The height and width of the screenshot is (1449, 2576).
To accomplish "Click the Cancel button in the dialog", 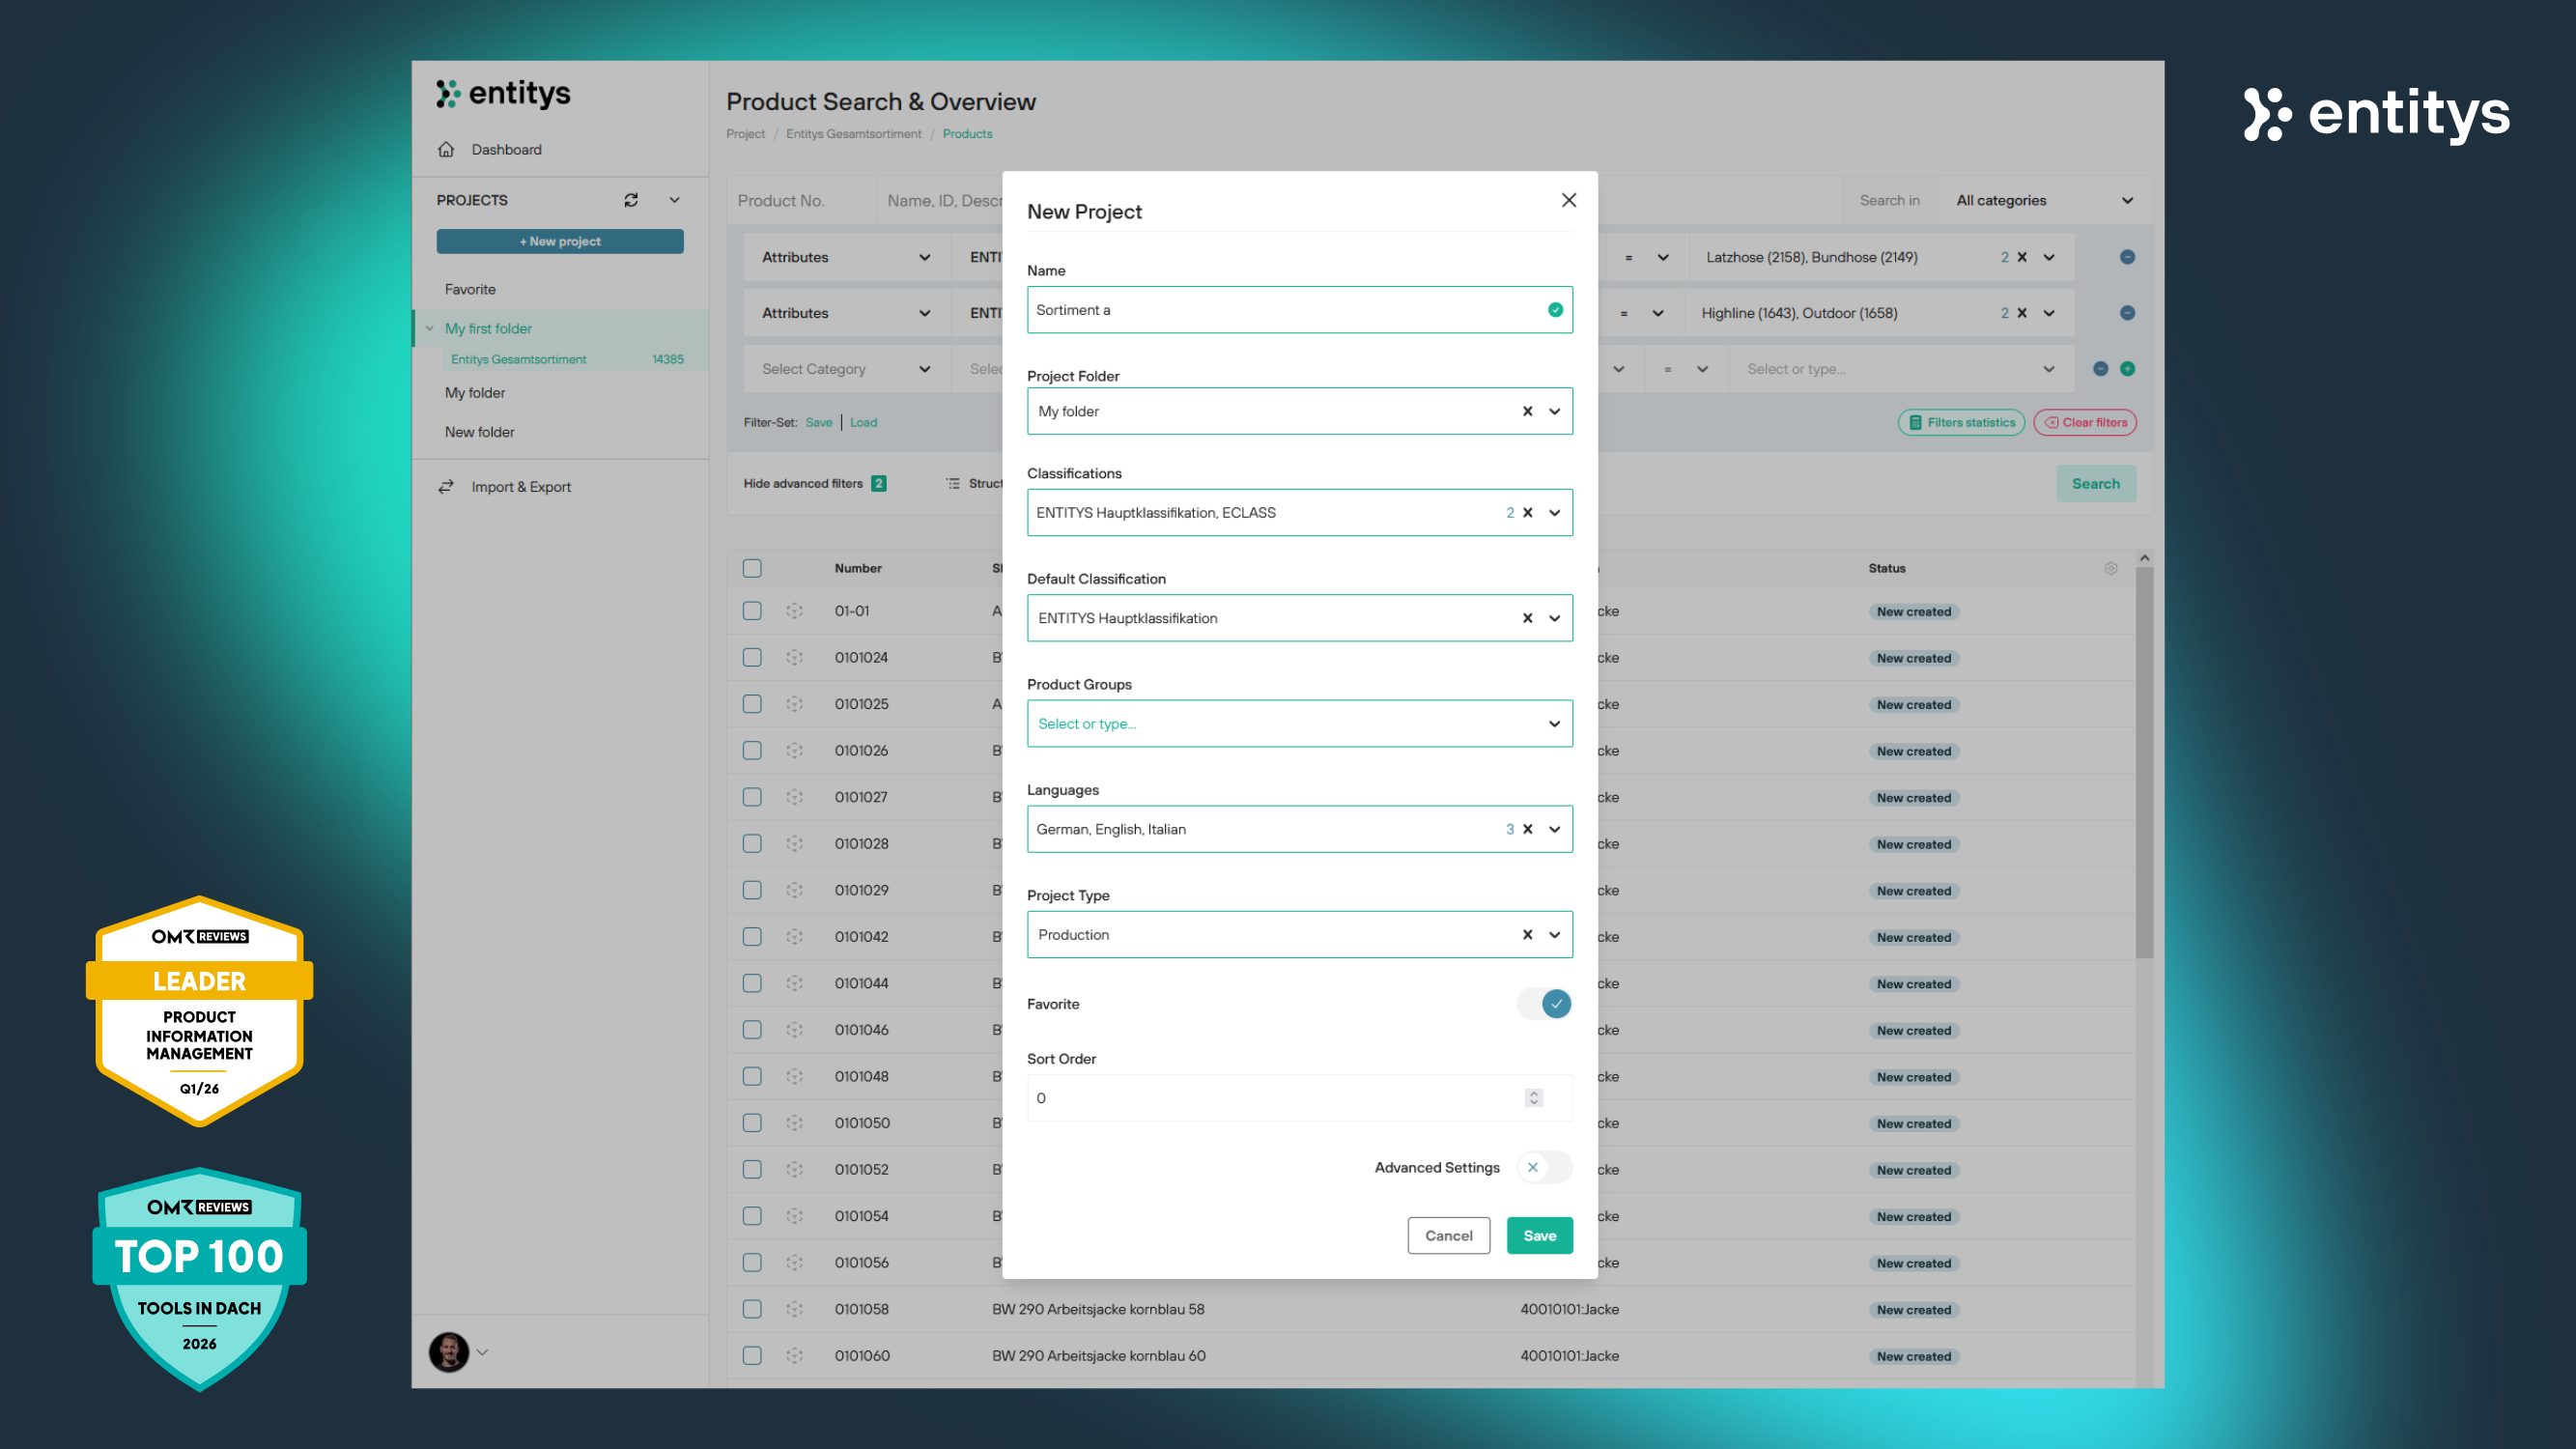I will [1448, 1235].
